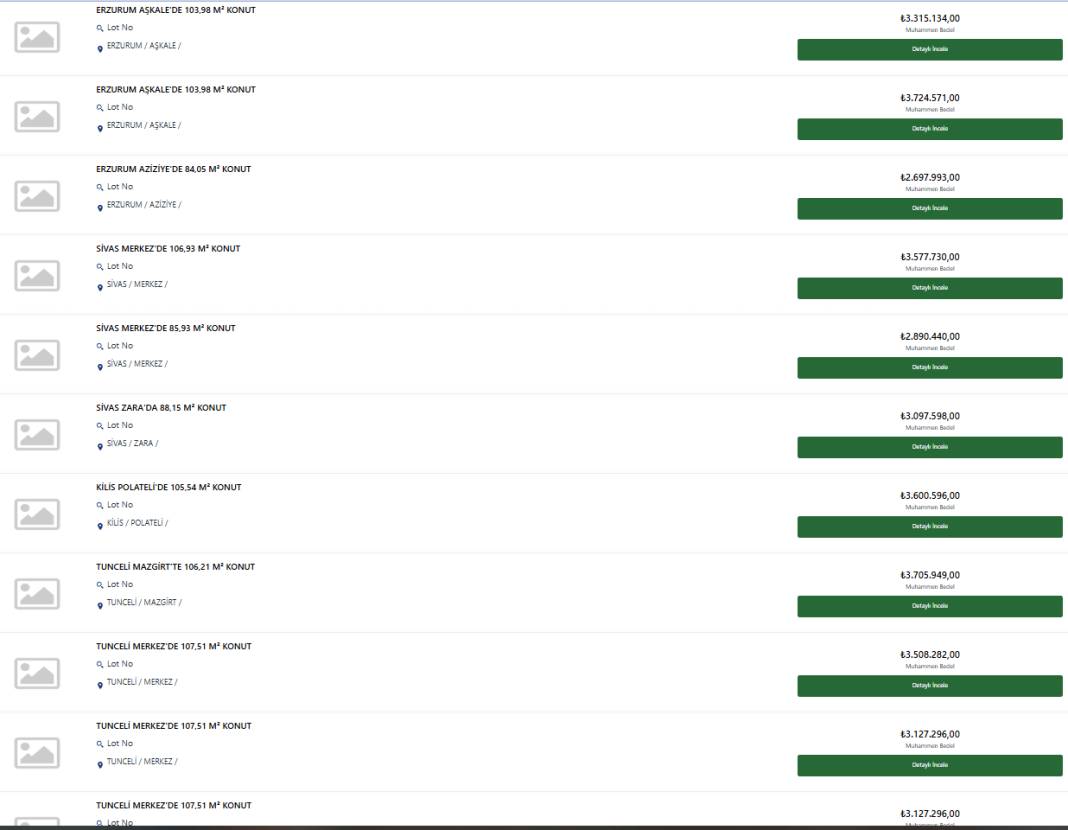
Task: Click the magnifier icon for Sivas Zara Lot No
Action: [x=99, y=426]
